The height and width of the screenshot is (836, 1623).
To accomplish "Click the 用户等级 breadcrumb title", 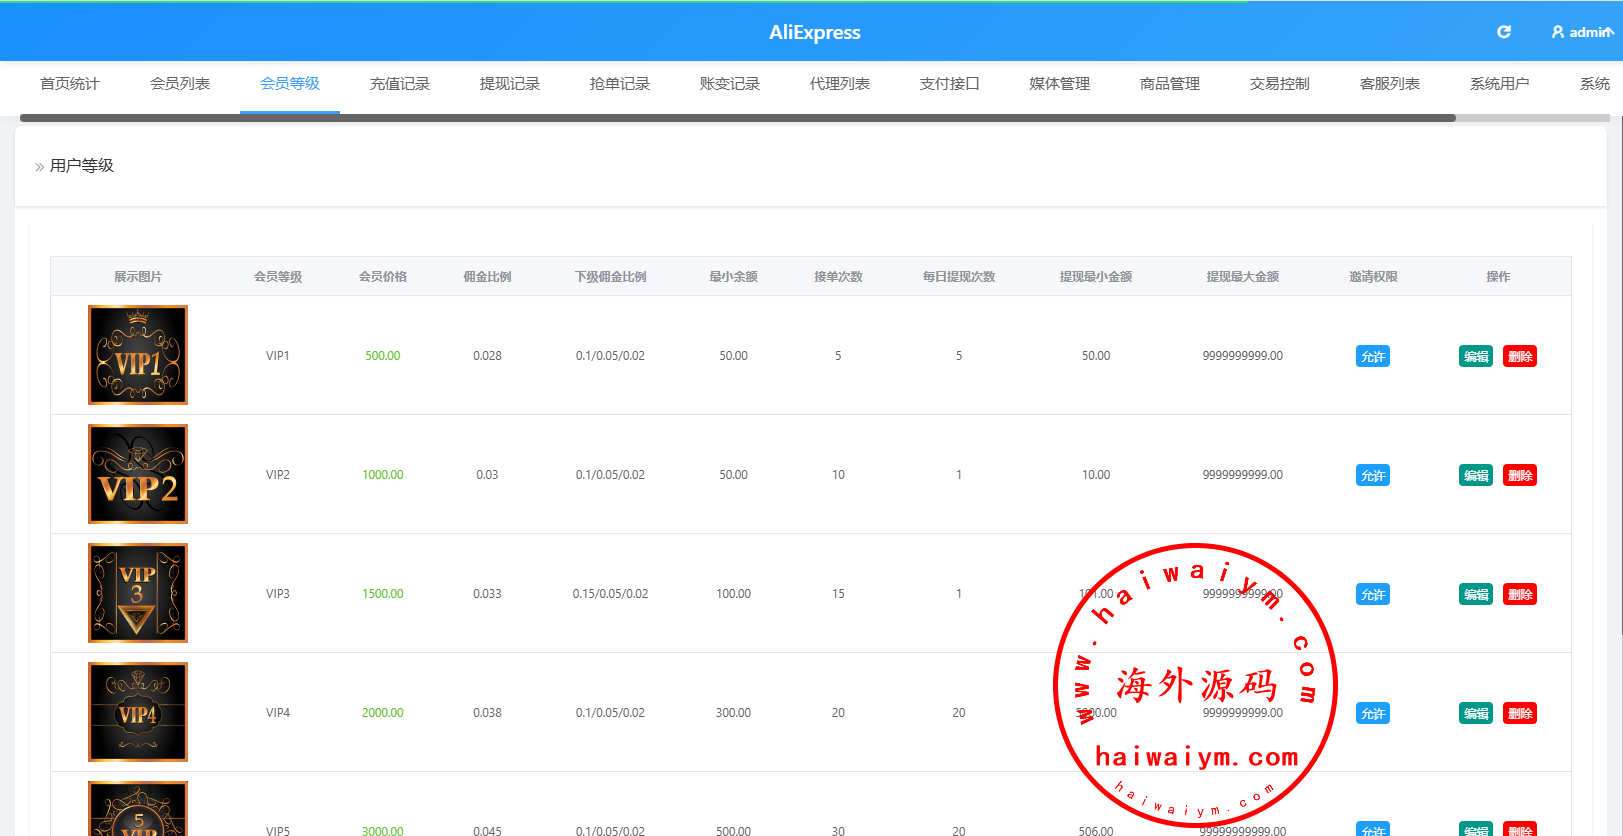I will [x=82, y=166].
